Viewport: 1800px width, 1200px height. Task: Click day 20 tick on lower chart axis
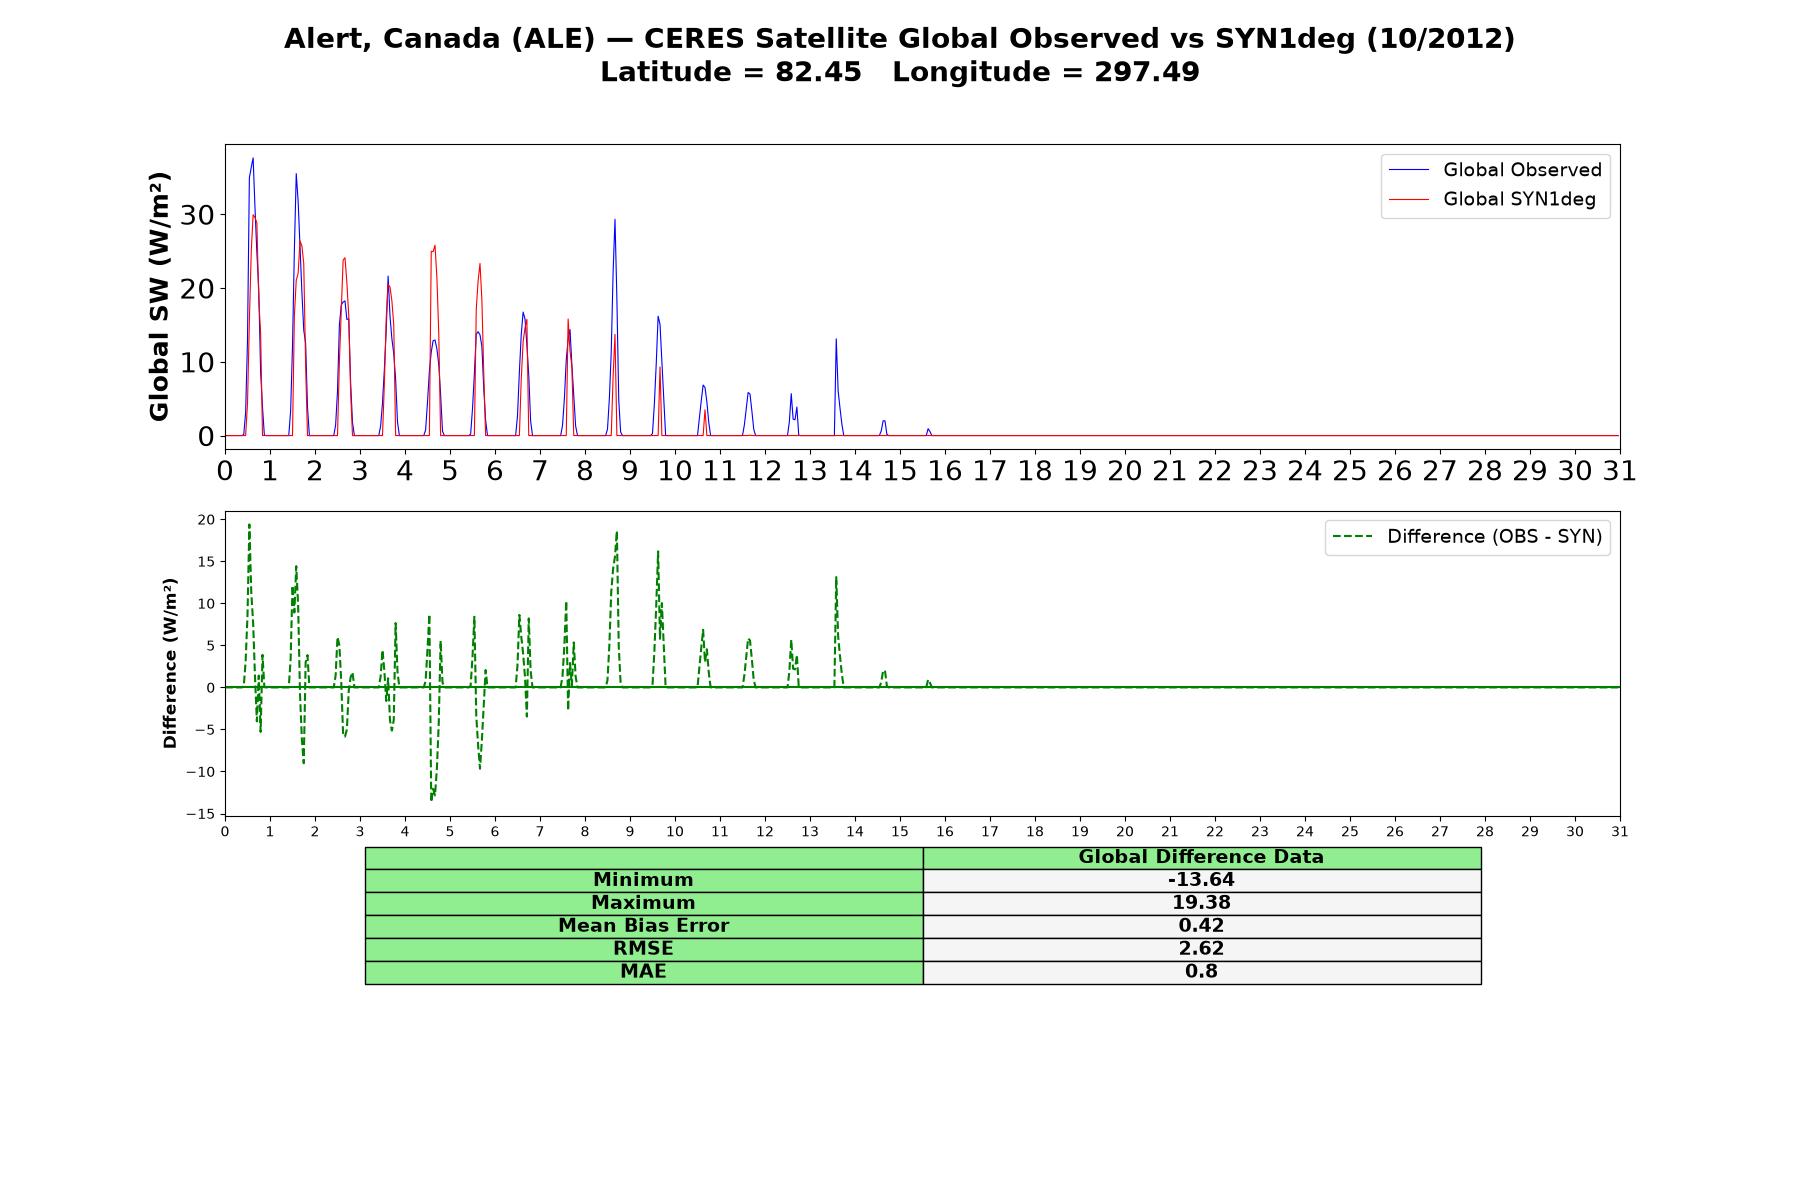point(1125,832)
